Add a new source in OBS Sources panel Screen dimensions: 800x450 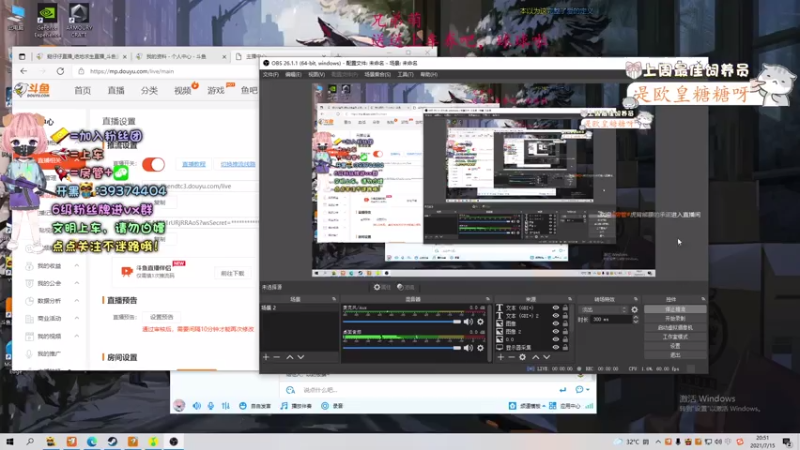click(x=501, y=357)
